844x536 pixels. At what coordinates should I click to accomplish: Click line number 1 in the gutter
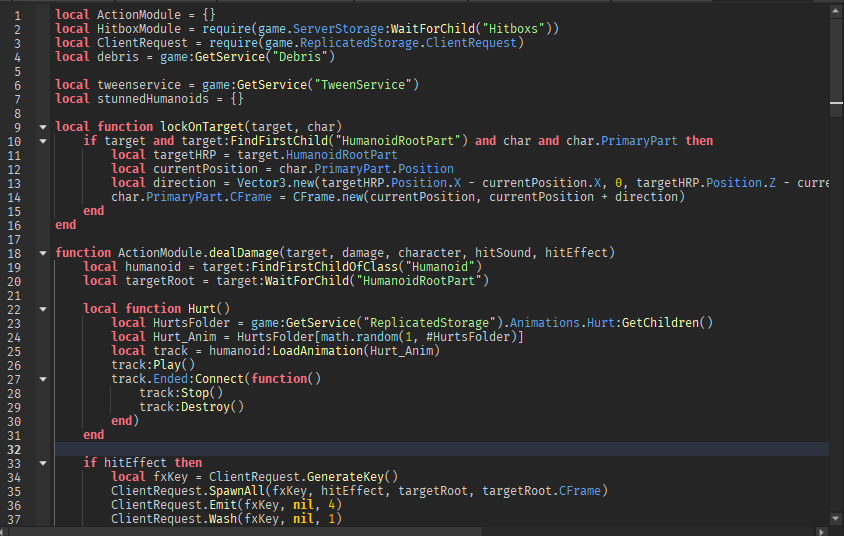click(x=17, y=16)
